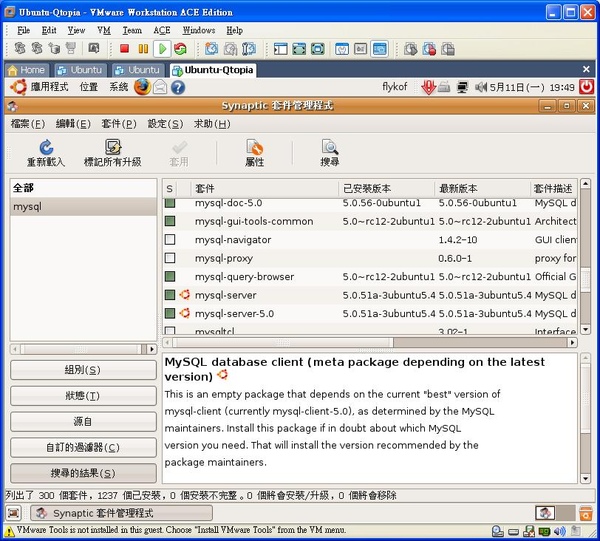This screenshot has height=541, width=600.
Task: Click the 搜尋的結果(S) search results button
Action: [x=83, y=473]
